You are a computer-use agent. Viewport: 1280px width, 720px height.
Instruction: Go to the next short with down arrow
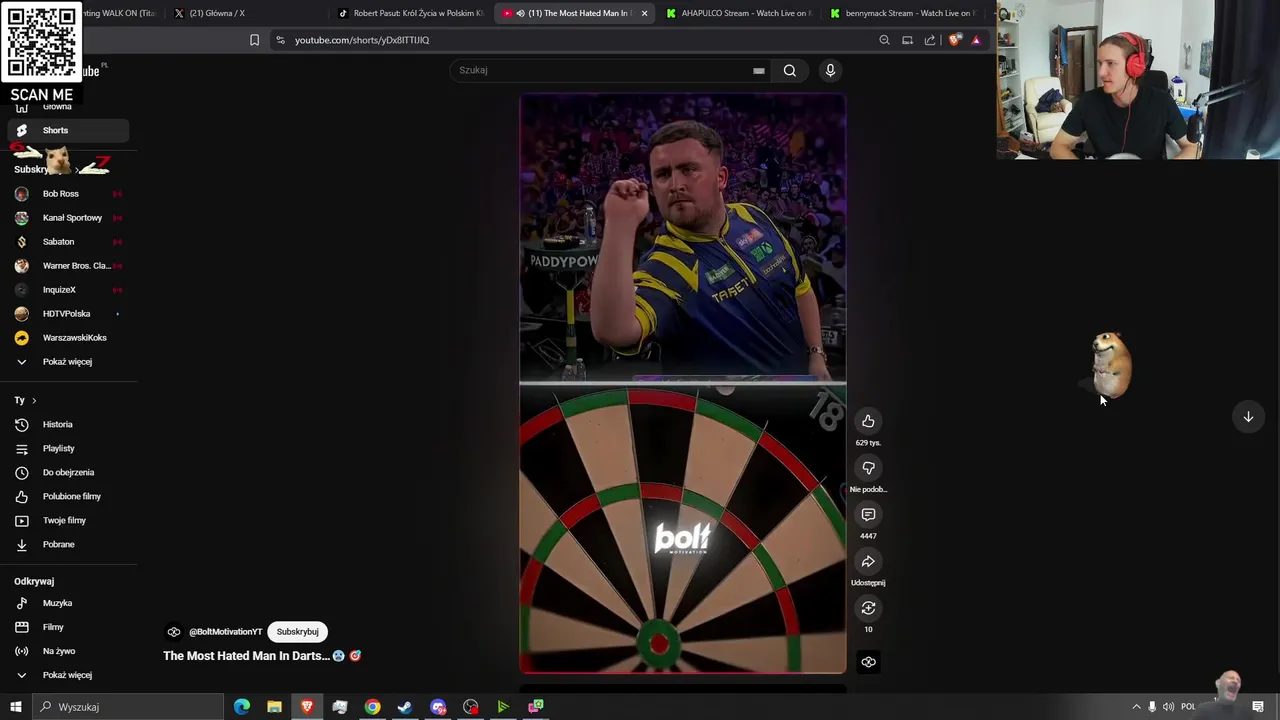tap(1248, 417)
